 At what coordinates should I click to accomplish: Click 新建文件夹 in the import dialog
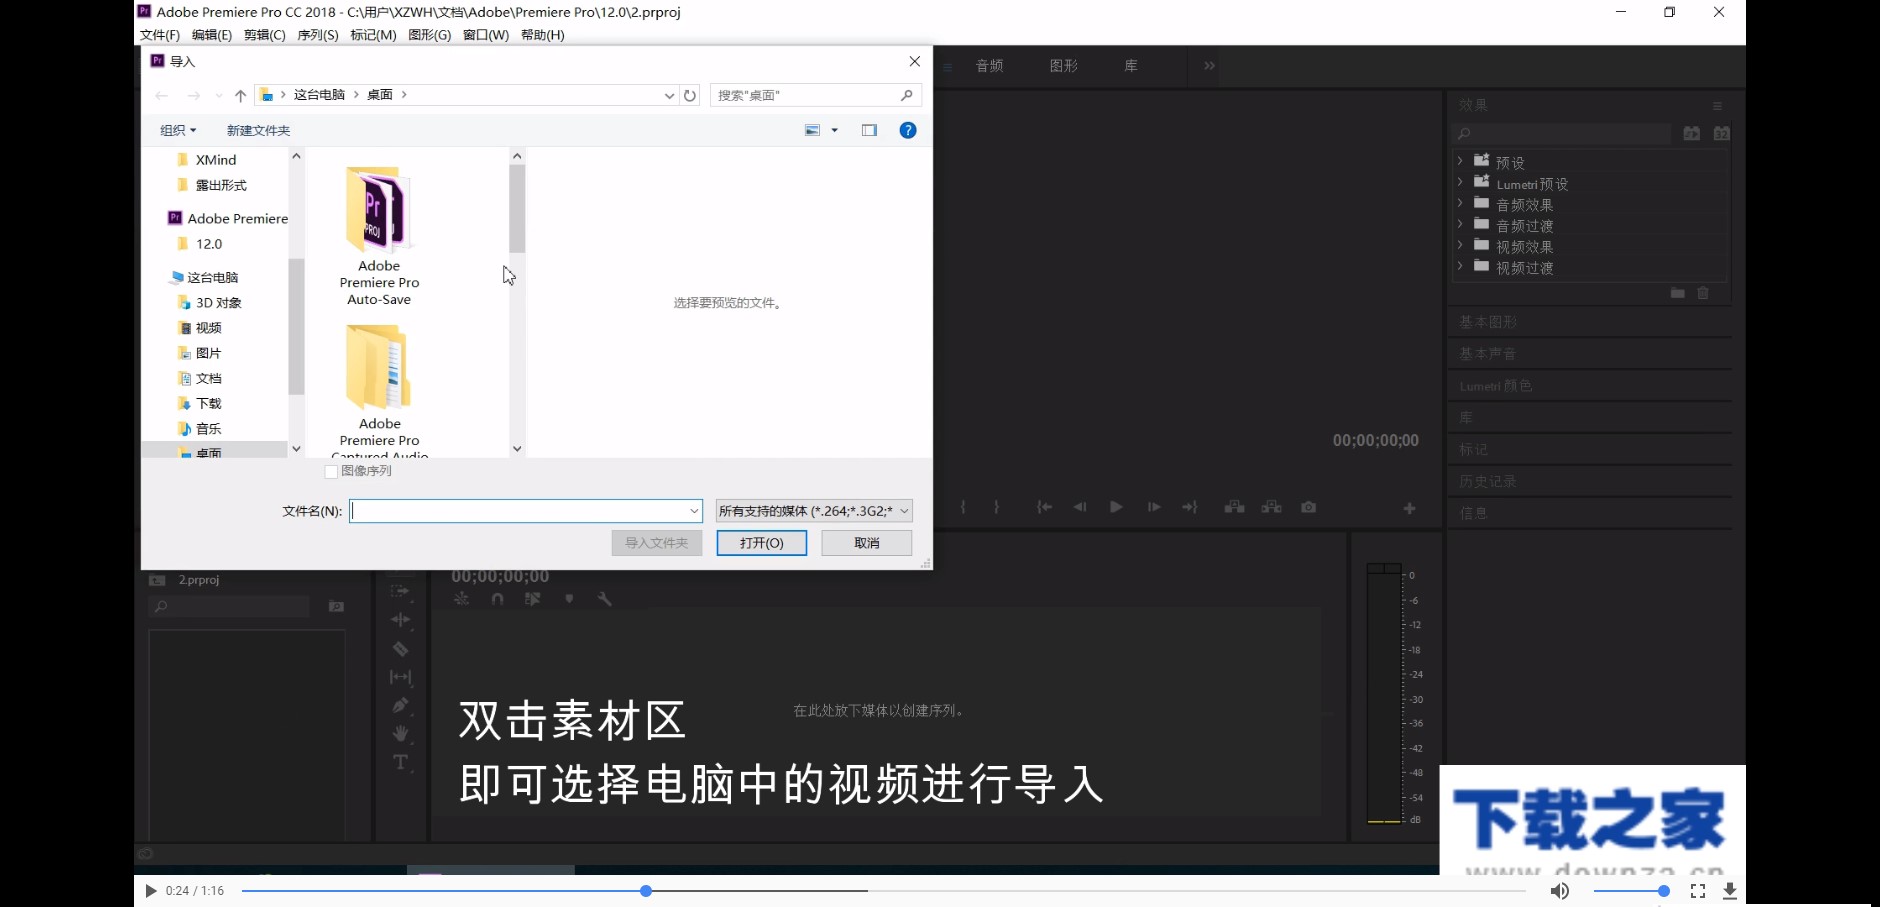[257, 129]
